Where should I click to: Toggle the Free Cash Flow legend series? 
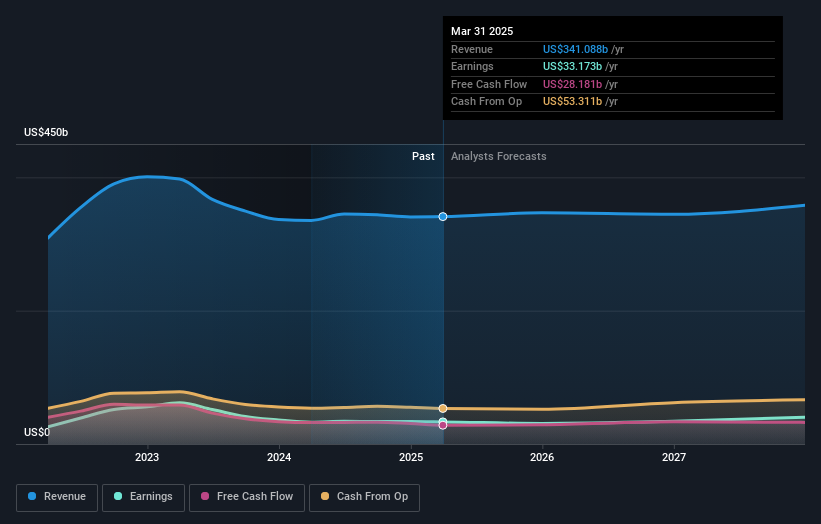tap(247, 497)
